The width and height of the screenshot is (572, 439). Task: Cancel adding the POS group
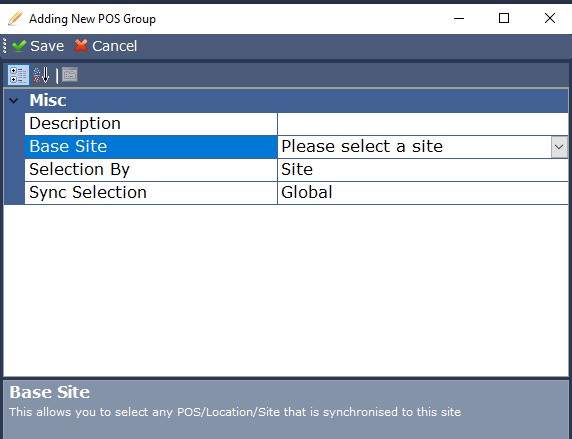[106, 46]
